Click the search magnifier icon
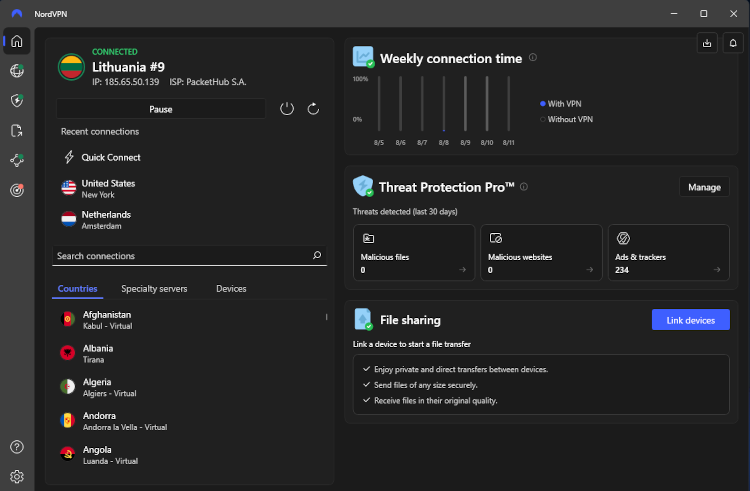Viewport: 750px width, 491px height. (x=317, y=255)
